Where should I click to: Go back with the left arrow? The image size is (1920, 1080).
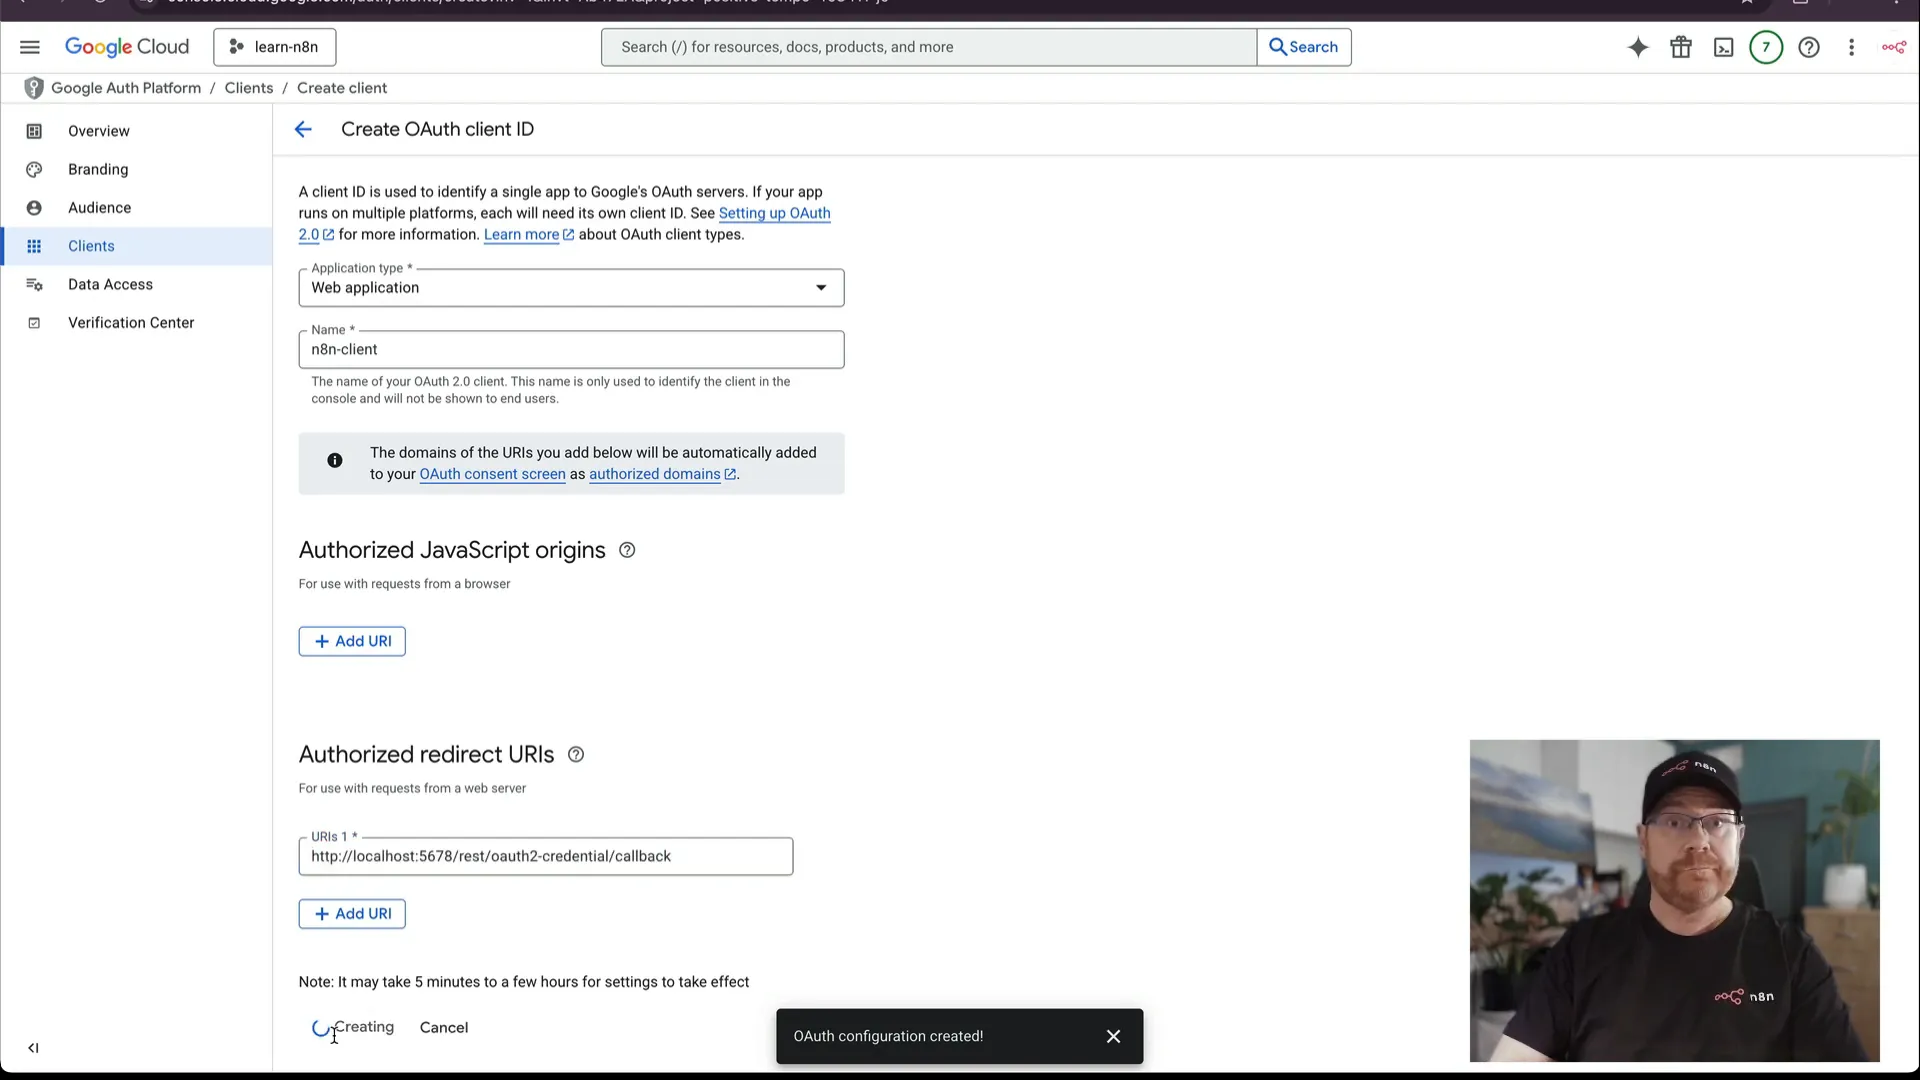click(x=303, y=129)
